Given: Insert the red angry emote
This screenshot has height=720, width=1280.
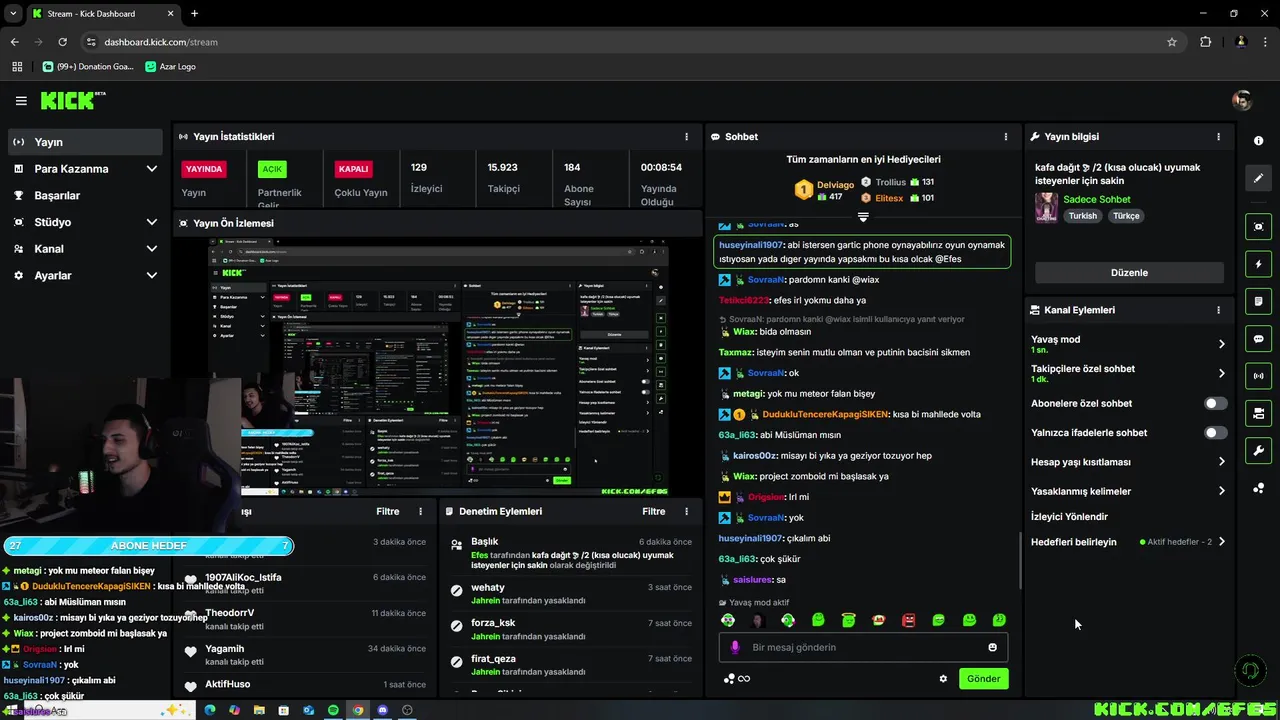Looking at the screenshot, I should click(908, 620).
